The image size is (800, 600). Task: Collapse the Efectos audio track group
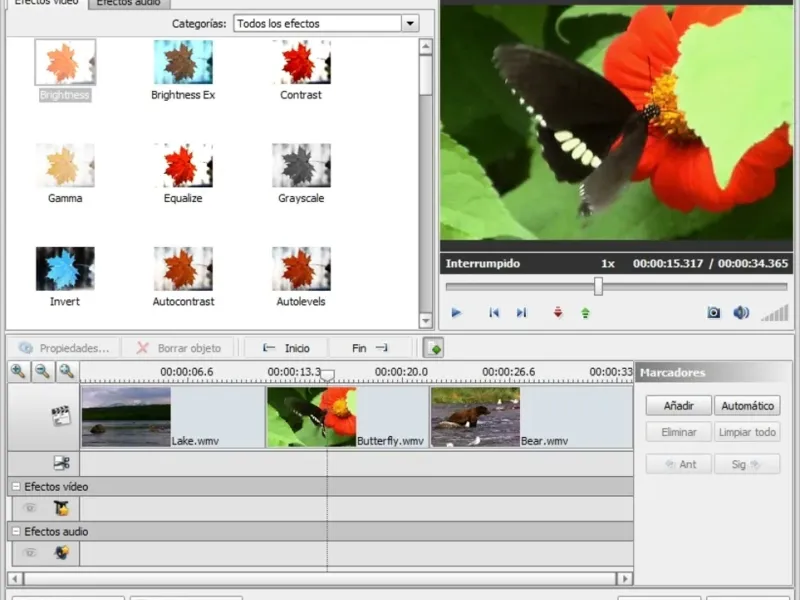click(16, 532)
